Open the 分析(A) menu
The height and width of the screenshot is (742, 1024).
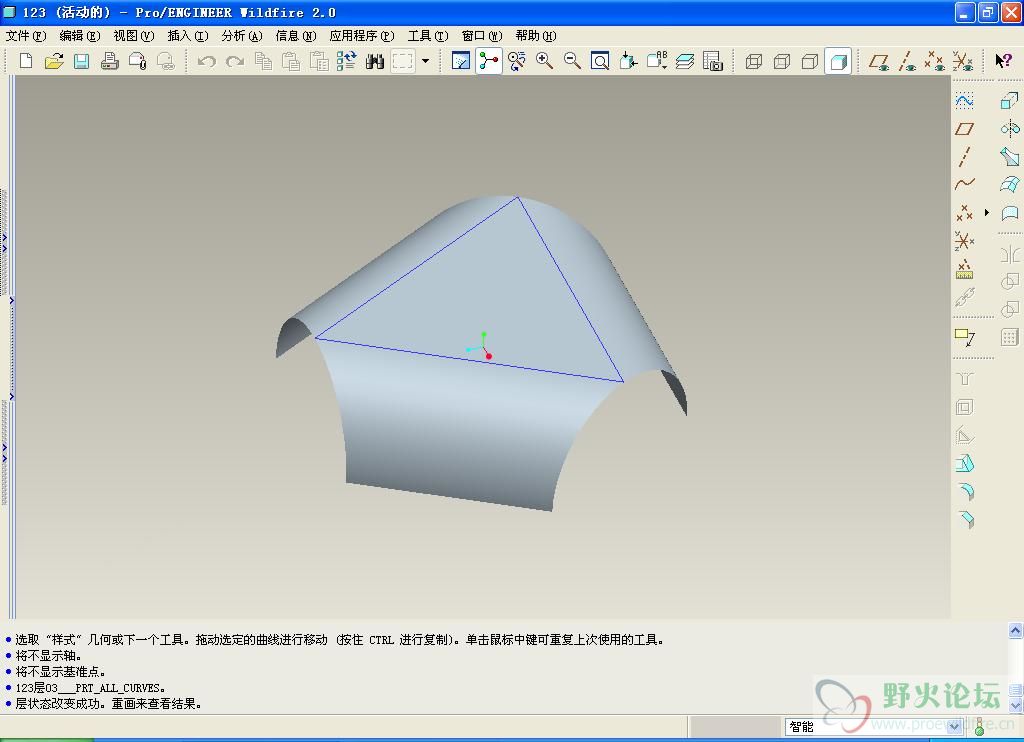[x=242, y=36]
